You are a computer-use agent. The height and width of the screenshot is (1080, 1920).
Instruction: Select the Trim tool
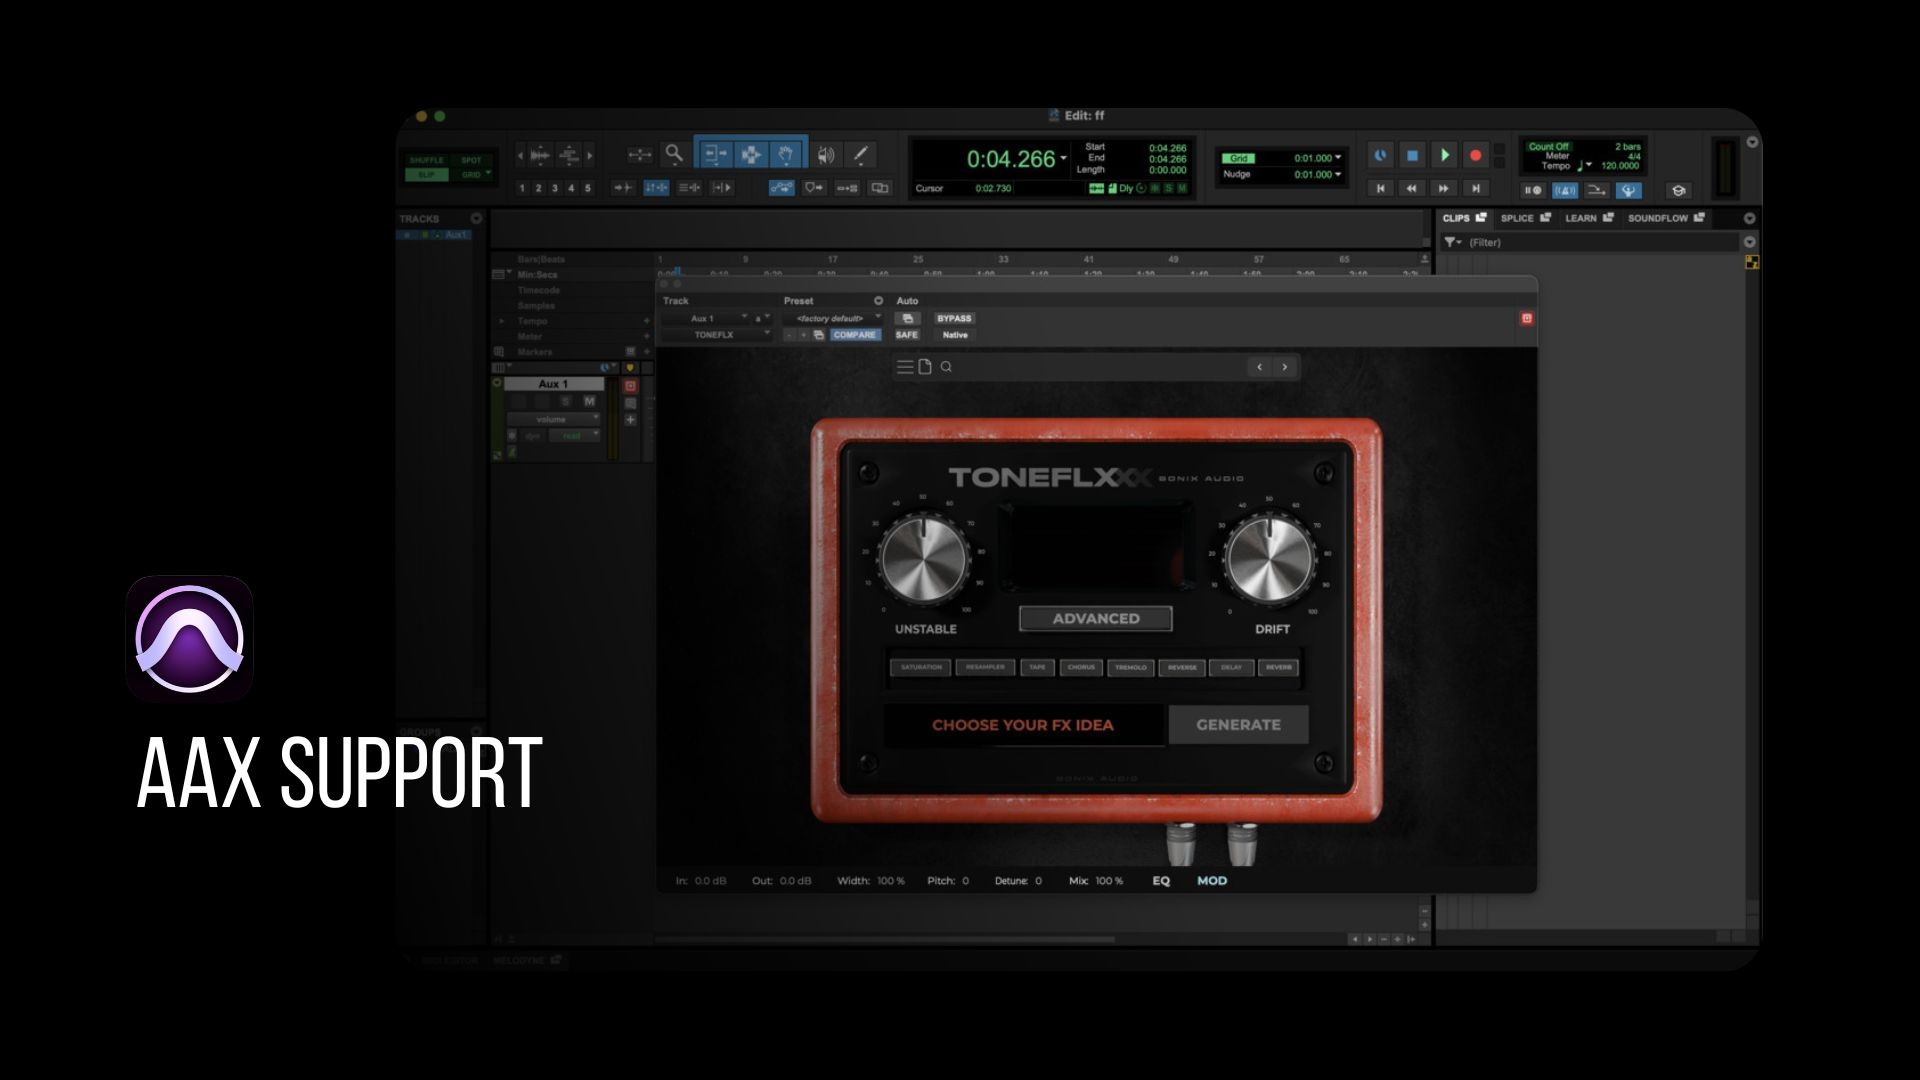(x=716, y=154)
